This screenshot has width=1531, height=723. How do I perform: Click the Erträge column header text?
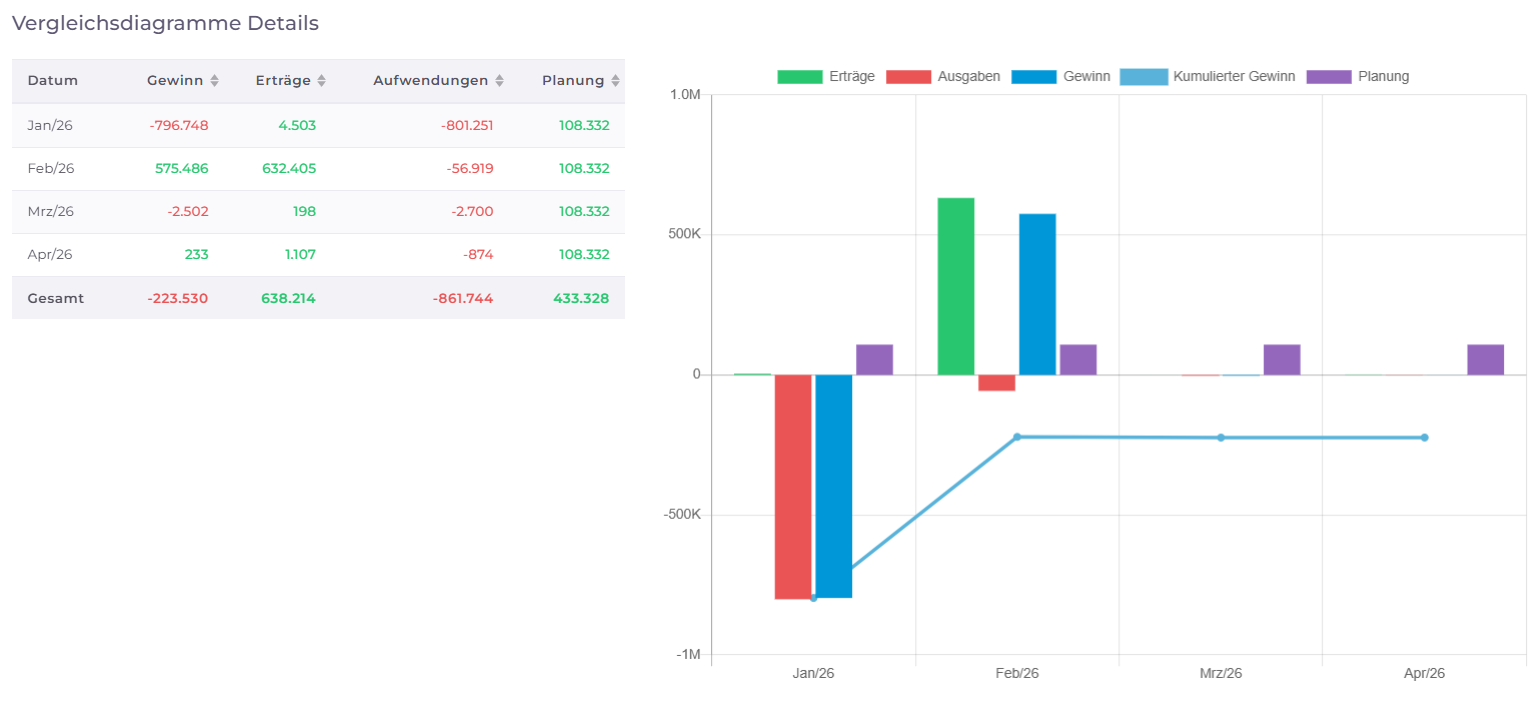[x=283, y=81]
